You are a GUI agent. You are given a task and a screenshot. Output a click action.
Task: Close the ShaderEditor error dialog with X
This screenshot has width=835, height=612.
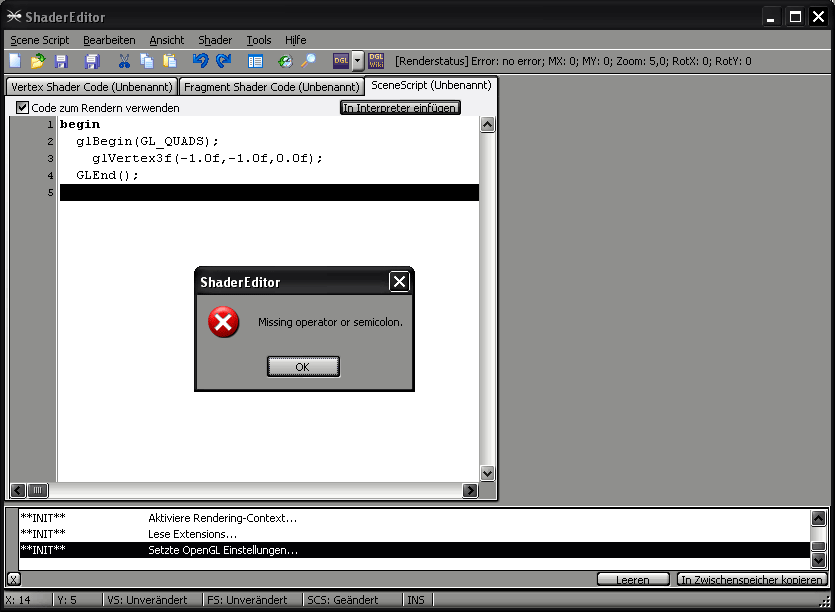coord(399,282)
